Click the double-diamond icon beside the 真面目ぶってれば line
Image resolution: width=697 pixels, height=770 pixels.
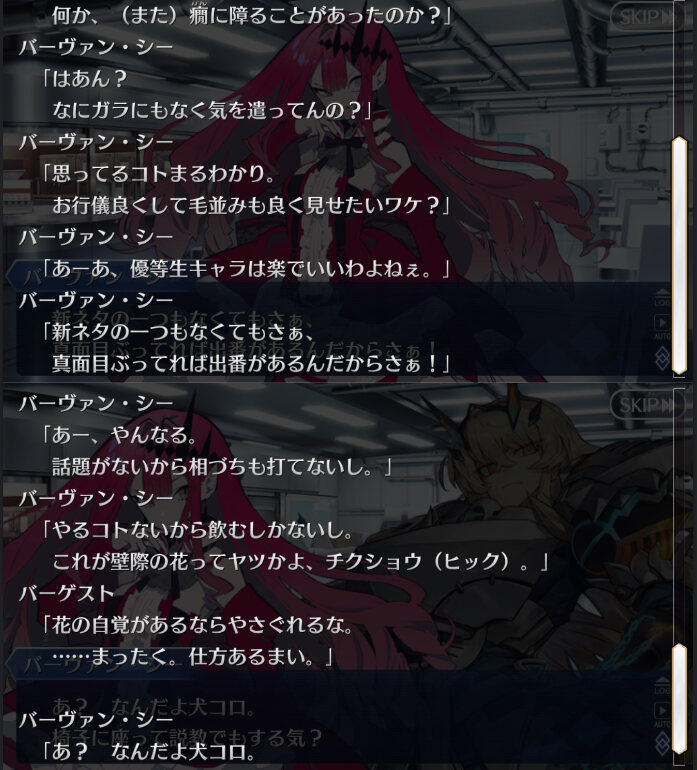pyautogui.click(x=663, y=358)
